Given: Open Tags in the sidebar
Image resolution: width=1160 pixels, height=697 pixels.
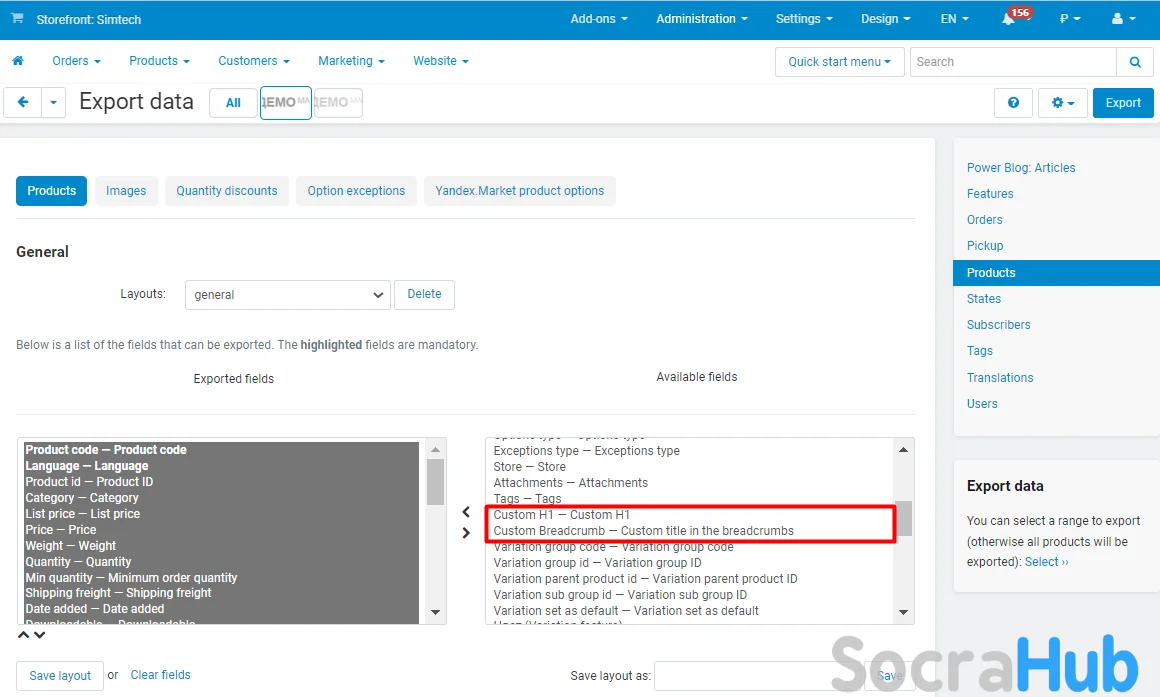Looking at the screenshot, I should (979, 351).
